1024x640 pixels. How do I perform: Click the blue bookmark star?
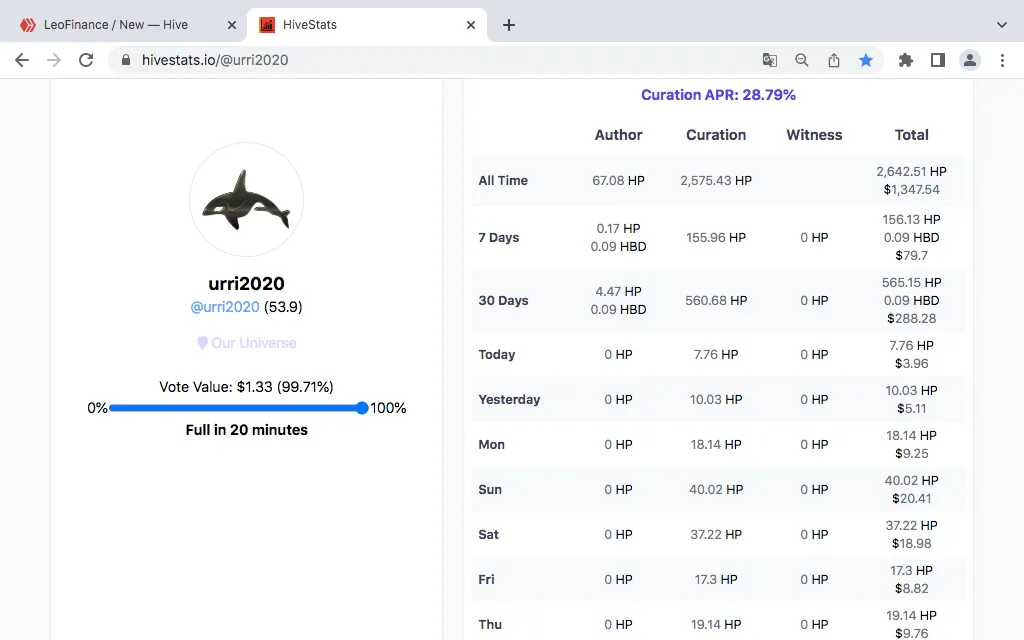tap(866, 60)
